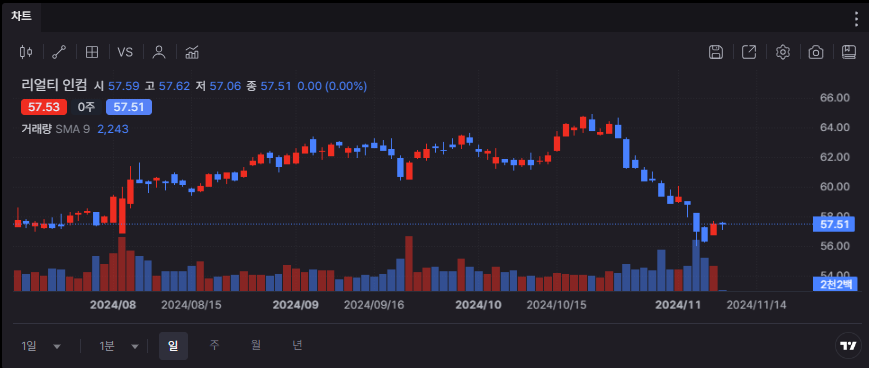Click the 0.00 (0.00%) change value

point(332,86)
